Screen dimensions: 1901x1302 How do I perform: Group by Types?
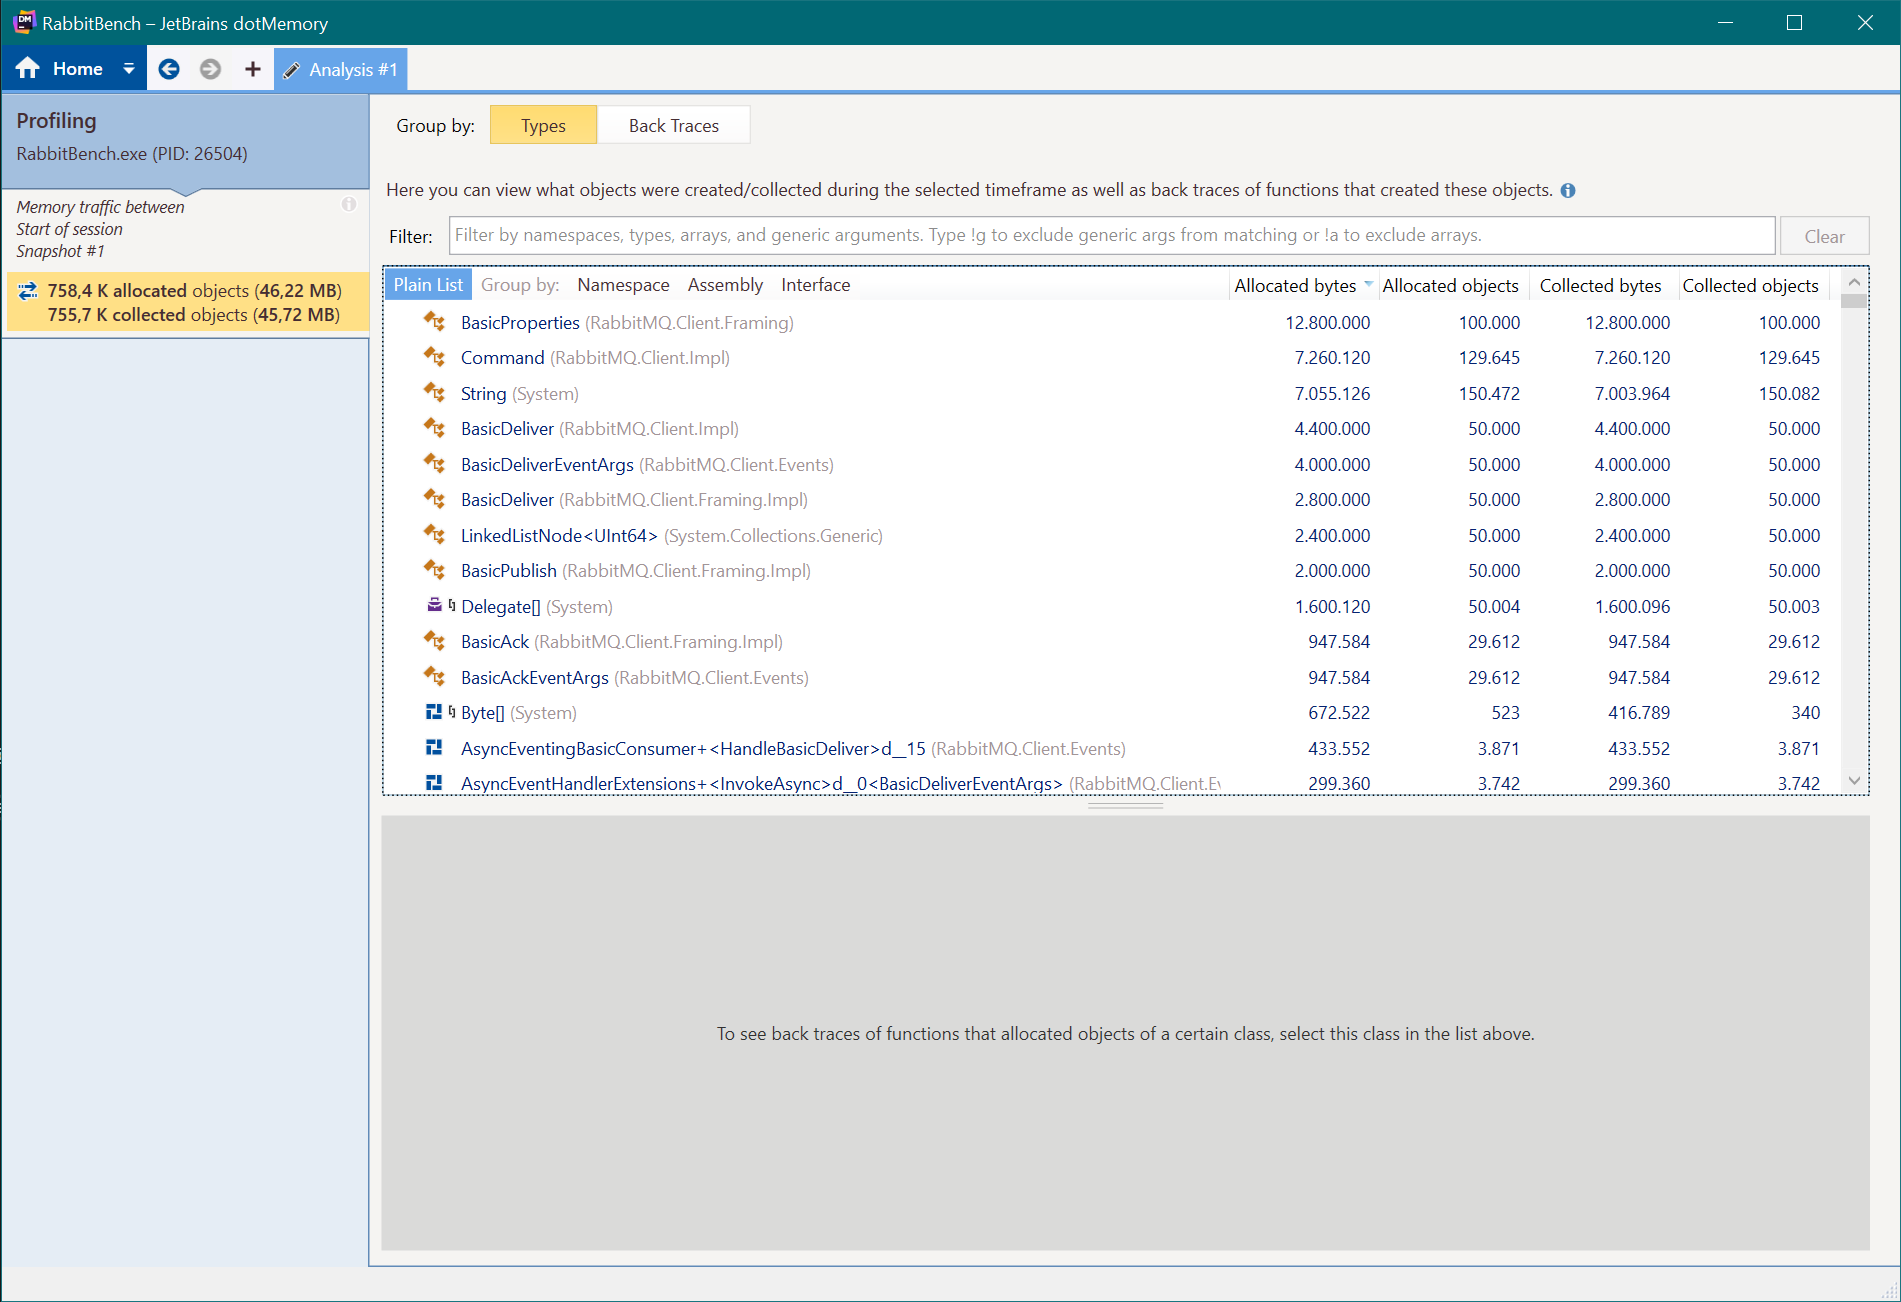tap(543, 125)
